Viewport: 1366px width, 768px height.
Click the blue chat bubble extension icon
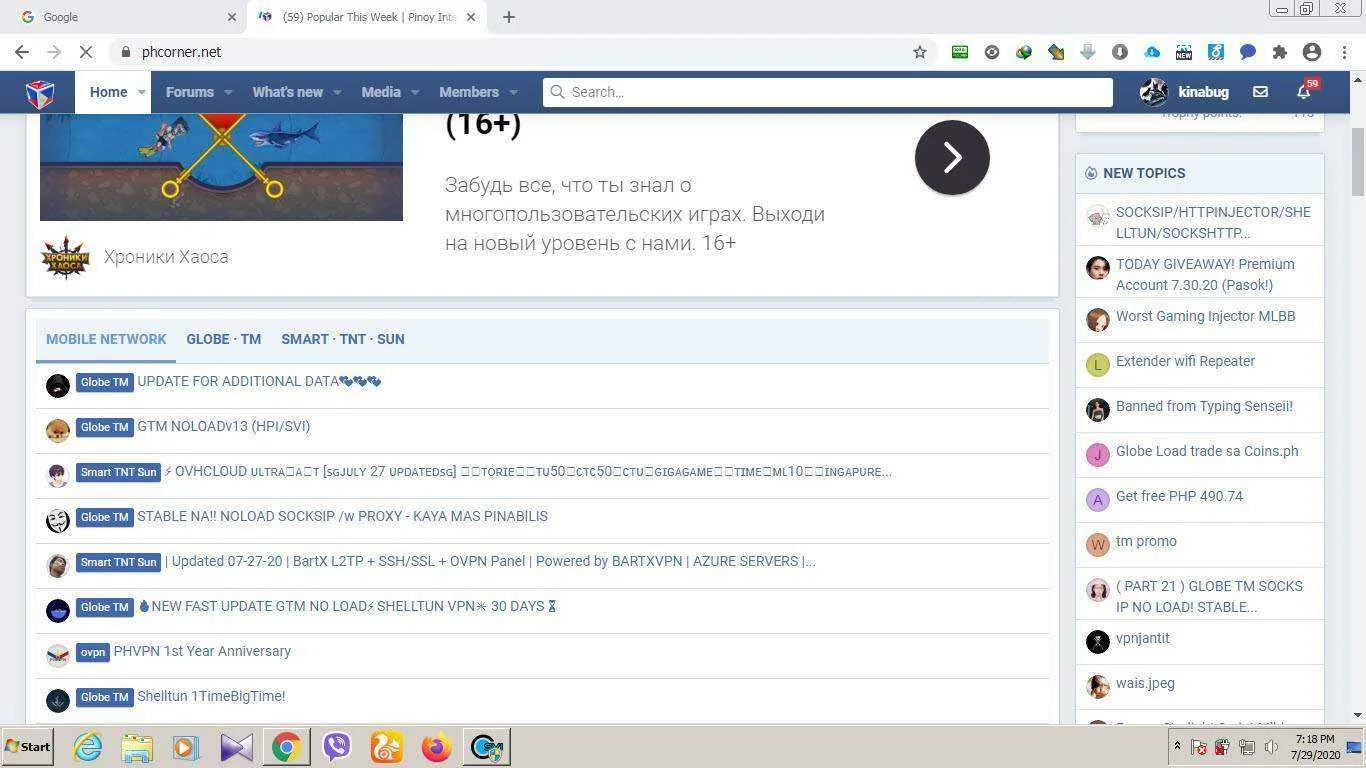click(1248, 52)
